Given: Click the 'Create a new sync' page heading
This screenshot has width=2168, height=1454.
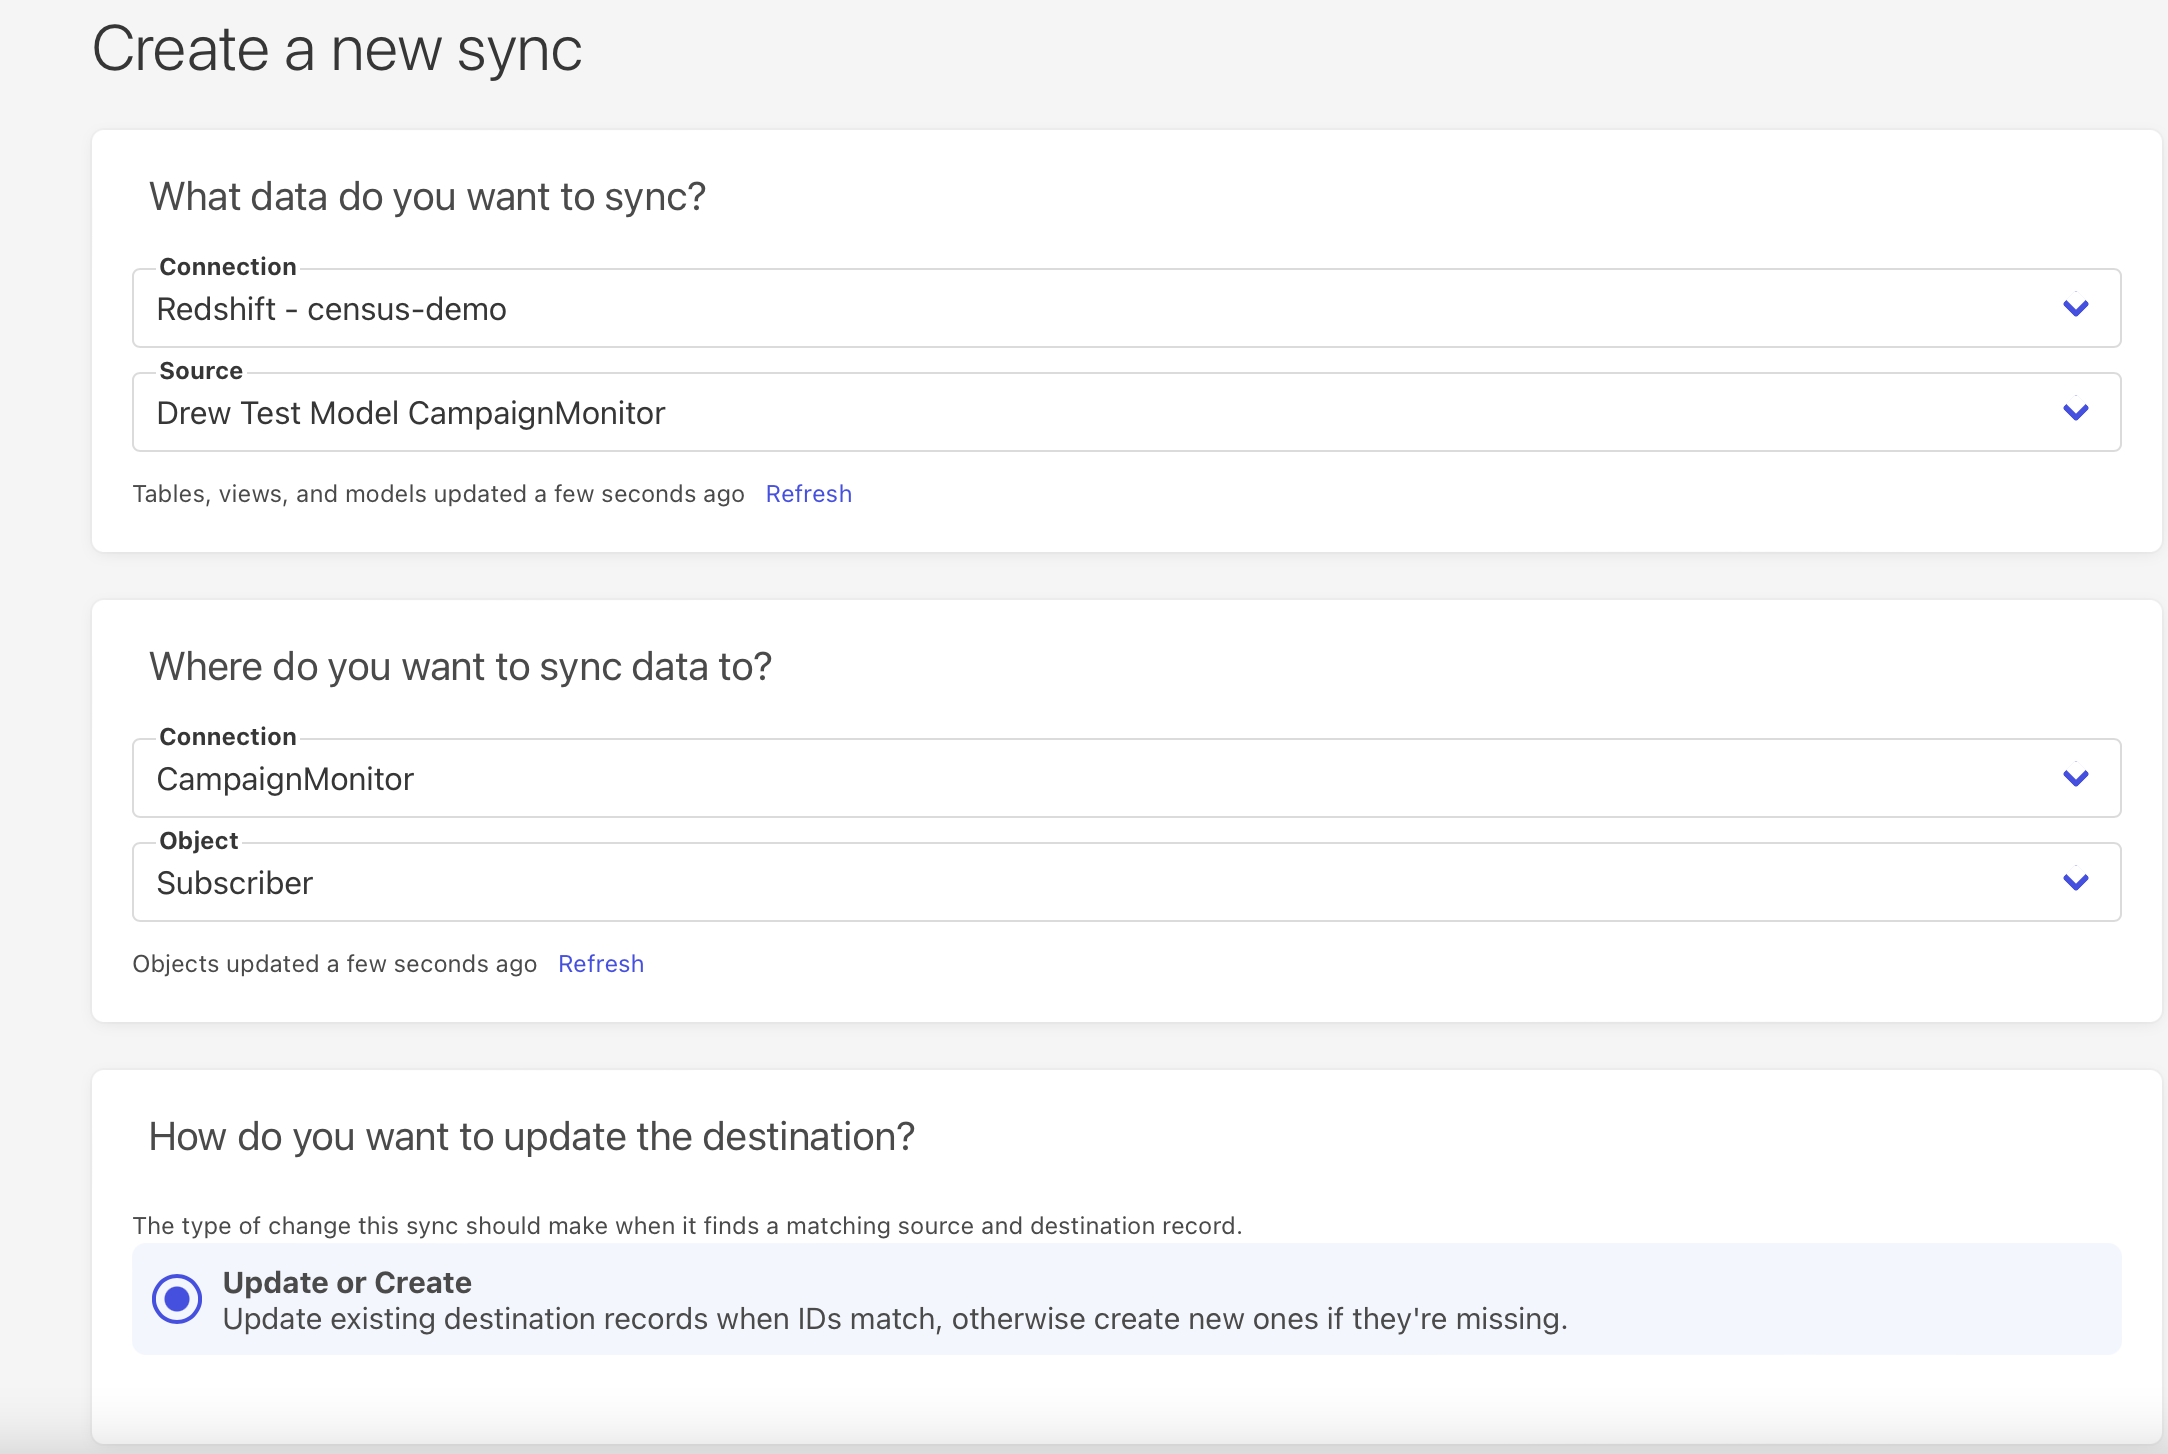Looking at the screenshot, I should click(337, 50).
